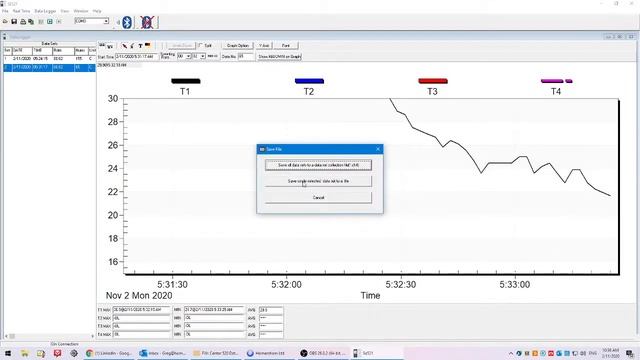Screen dimensions: 640x360
Task: Open the File menu
Action: (5, 11)
